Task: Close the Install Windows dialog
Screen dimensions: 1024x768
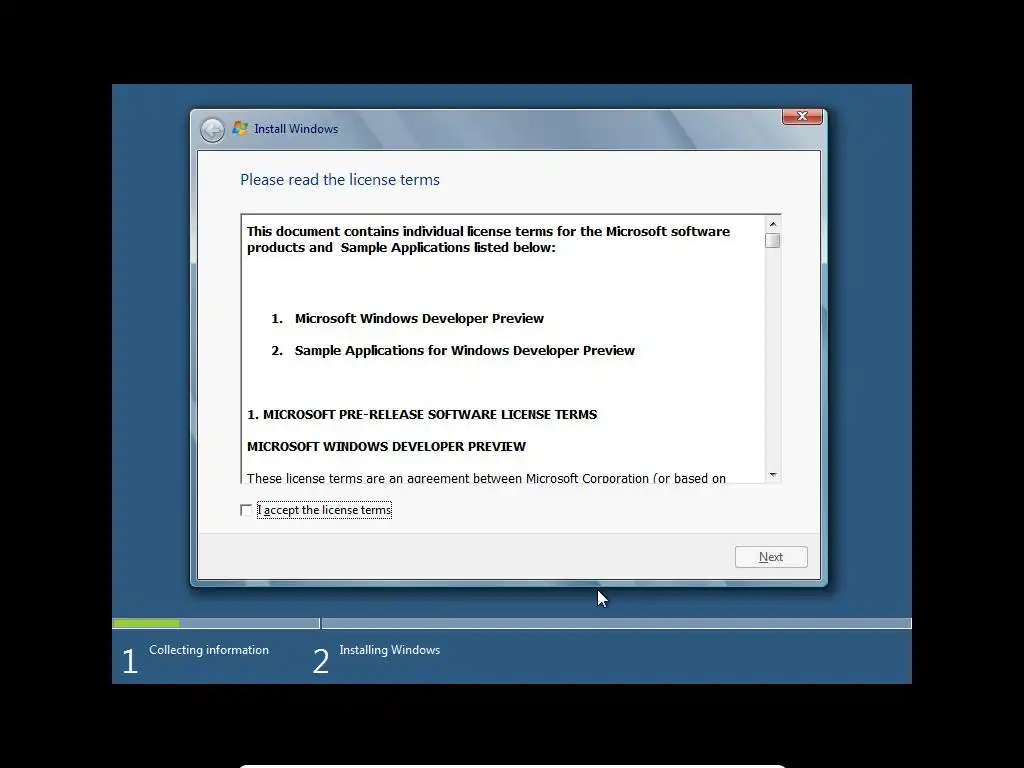Action: (x=802, y=116)
